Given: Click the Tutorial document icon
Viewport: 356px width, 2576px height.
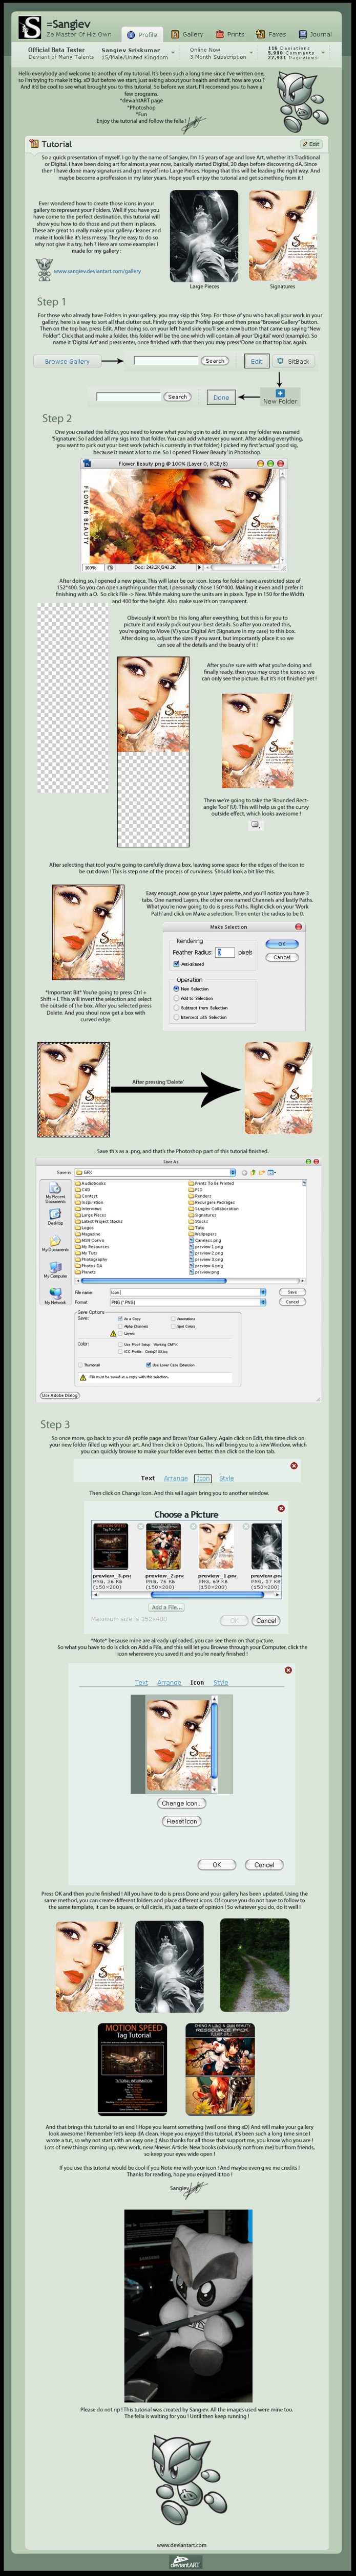Looking at the screenshot, I should pyautogui.click(x=34, y=144).
